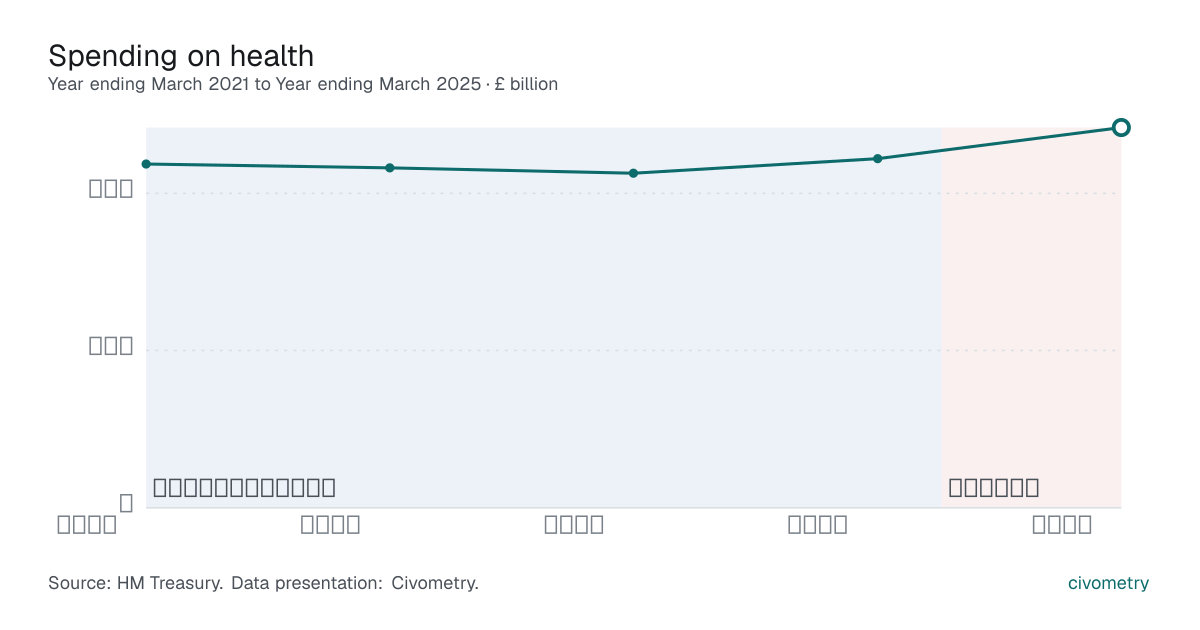1200x630 pixels.
Task: Click the leftmost x-axis year label
Action: click(87, 525)
